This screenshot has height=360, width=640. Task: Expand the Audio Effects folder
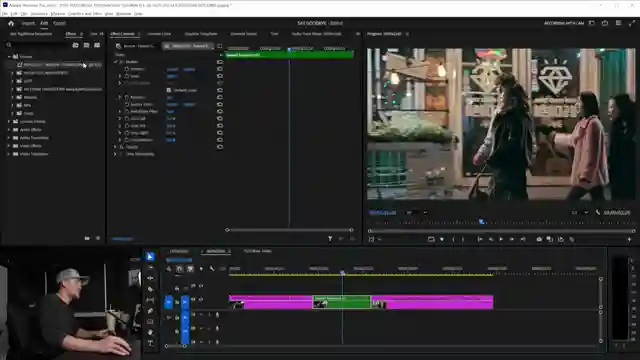(9, 130)
